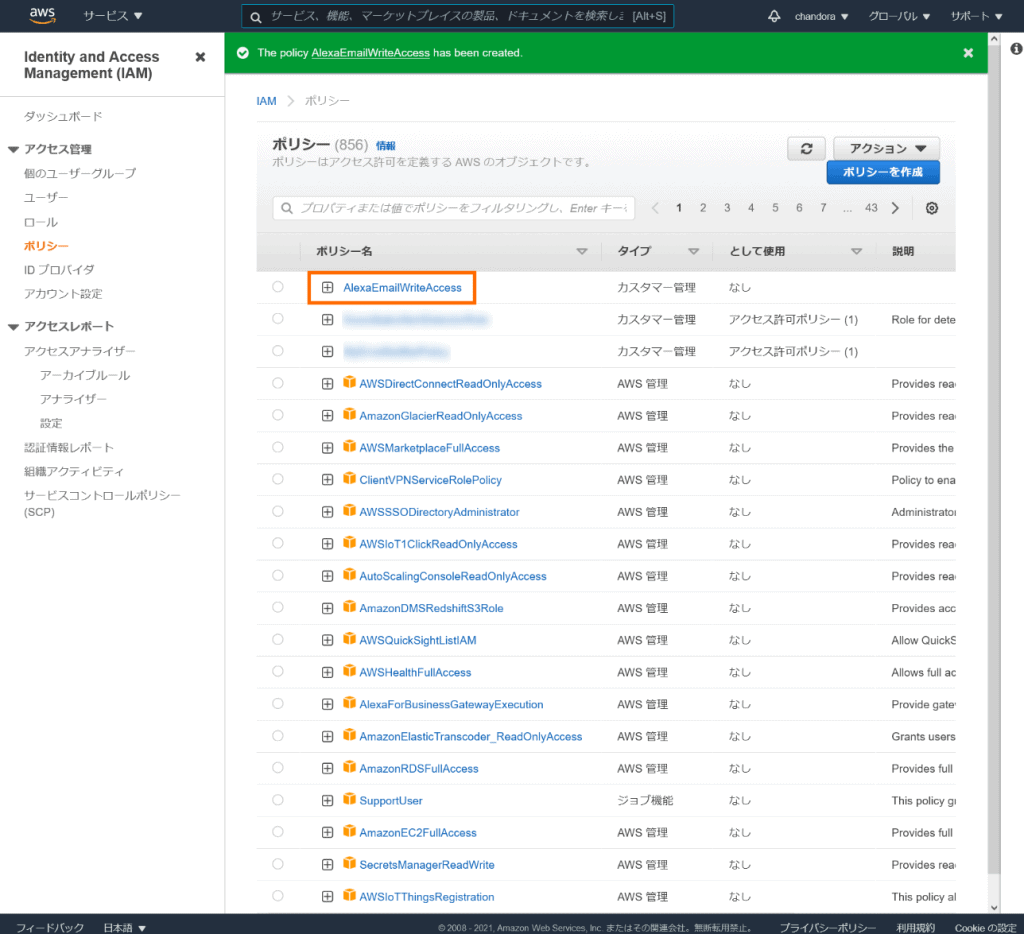
Task: Open the 日本語 language selector in footer
Action: click(x=124, y=927)
